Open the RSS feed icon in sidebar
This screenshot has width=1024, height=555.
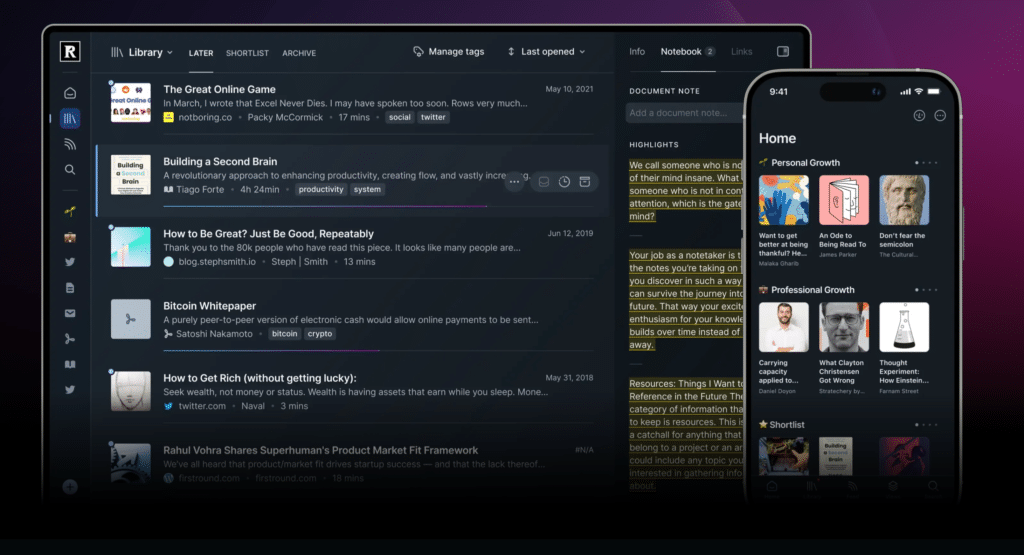click(x=70, y=144)
